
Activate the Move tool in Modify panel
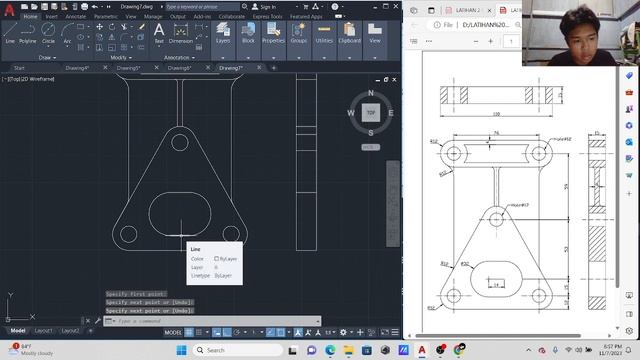point(99,27)
